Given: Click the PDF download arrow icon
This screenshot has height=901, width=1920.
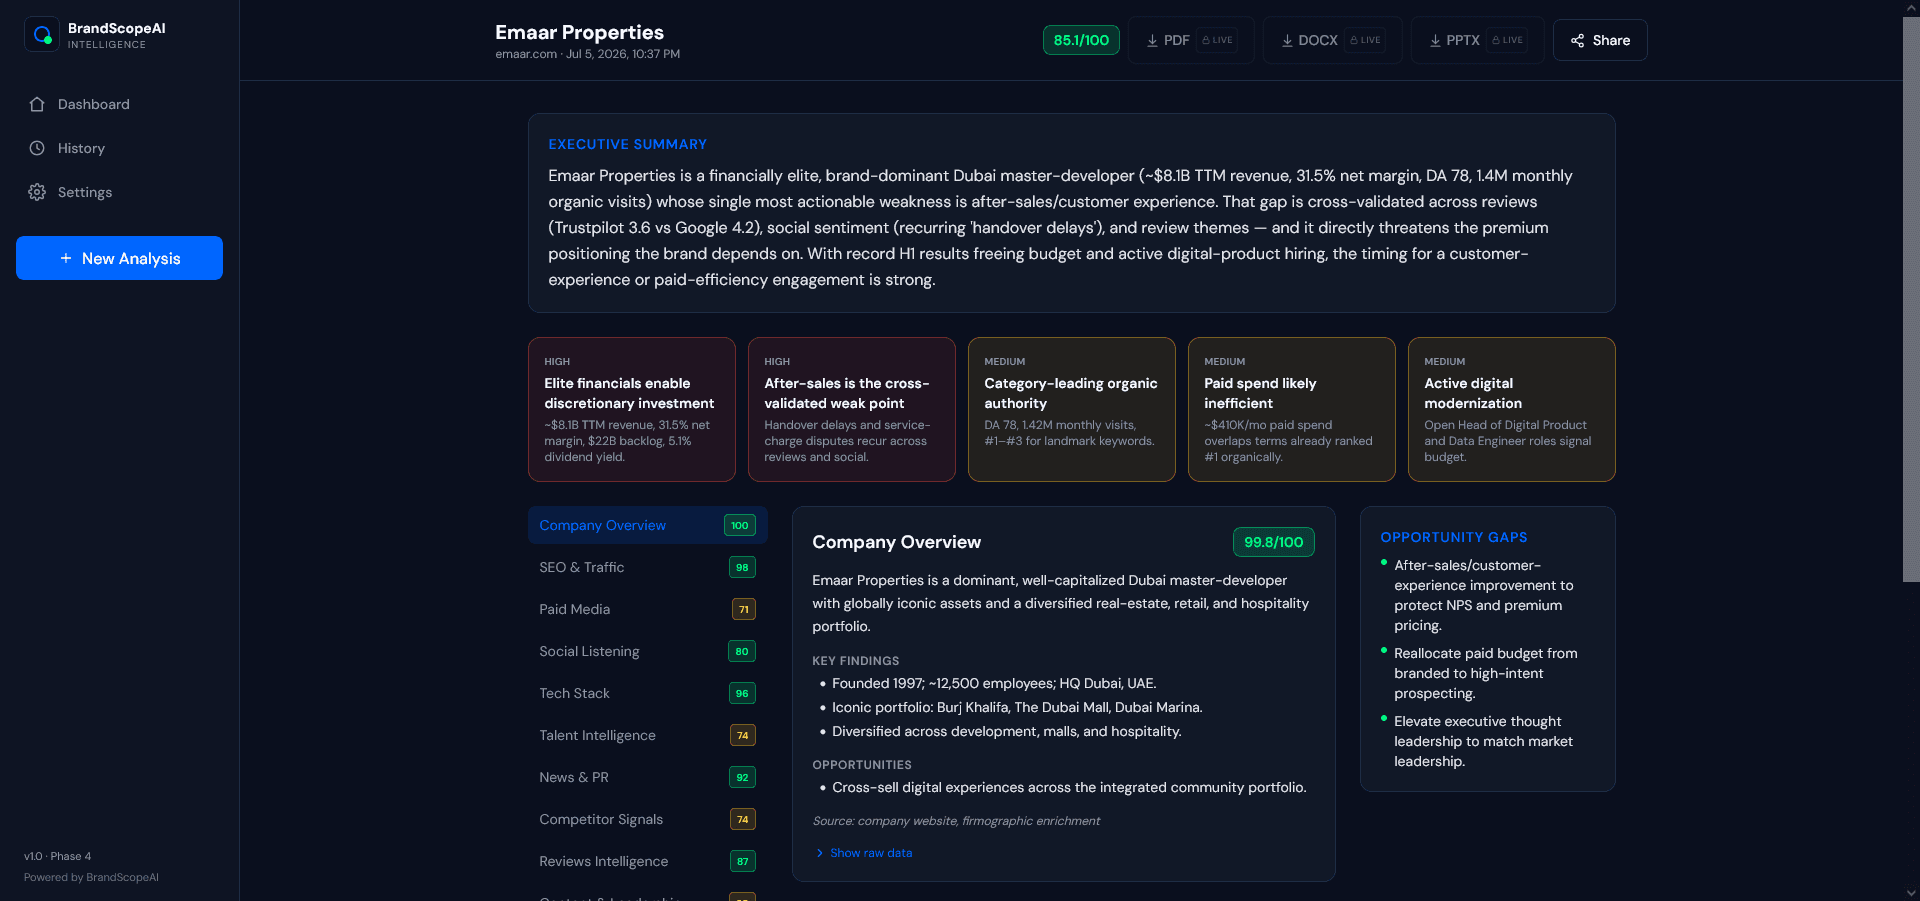Looking at the screenshot, I should coord(1152,41).
